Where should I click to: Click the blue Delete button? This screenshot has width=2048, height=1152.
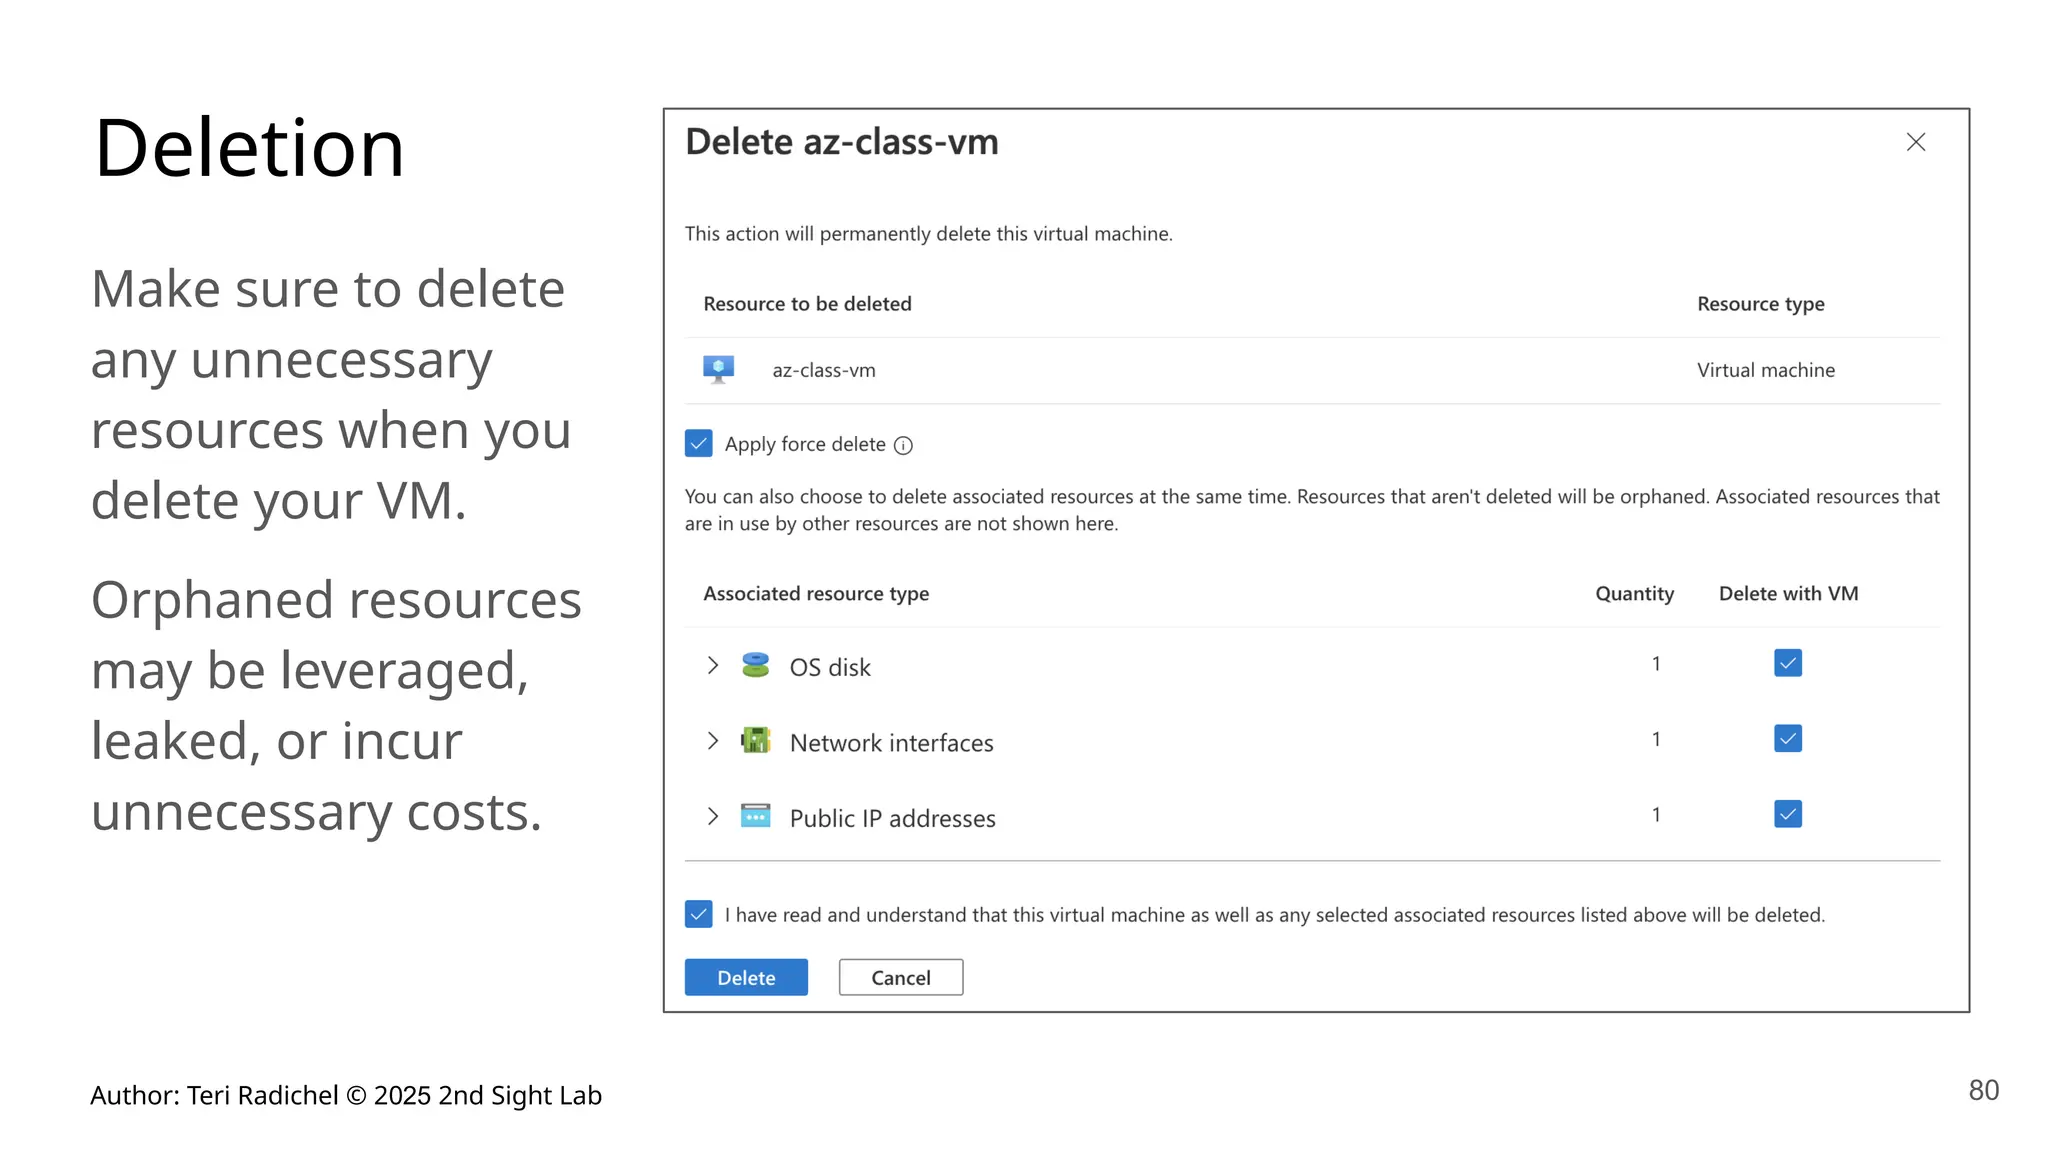[x=746, y=977]
